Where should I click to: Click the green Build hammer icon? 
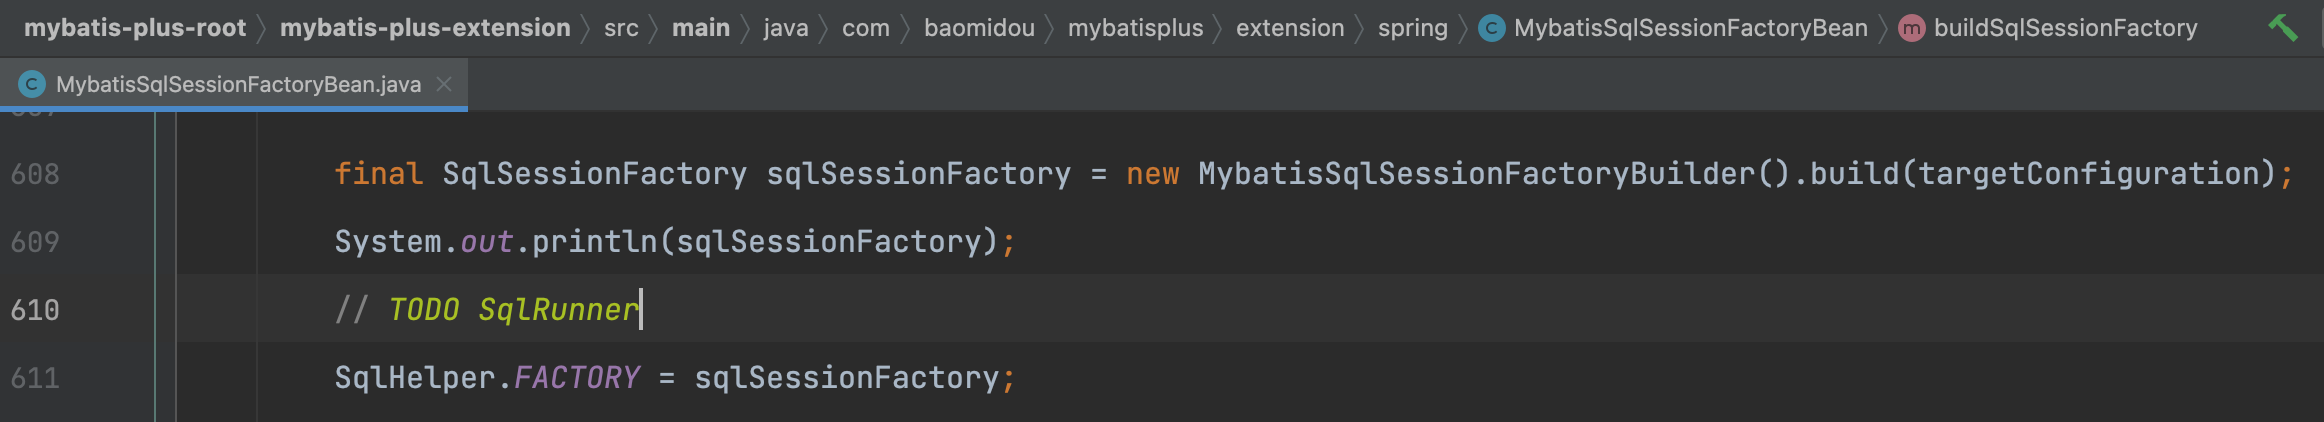click(x=2283, y=28)
